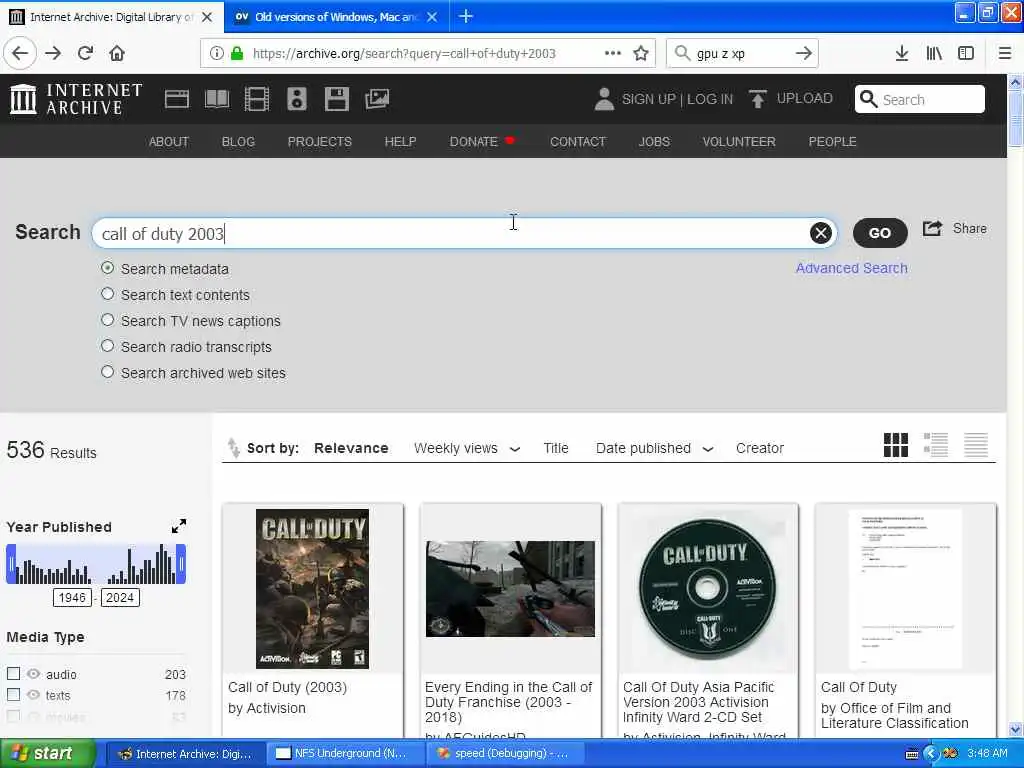
Task: Open the Images icon in header
Action: (x=377, y=99)
